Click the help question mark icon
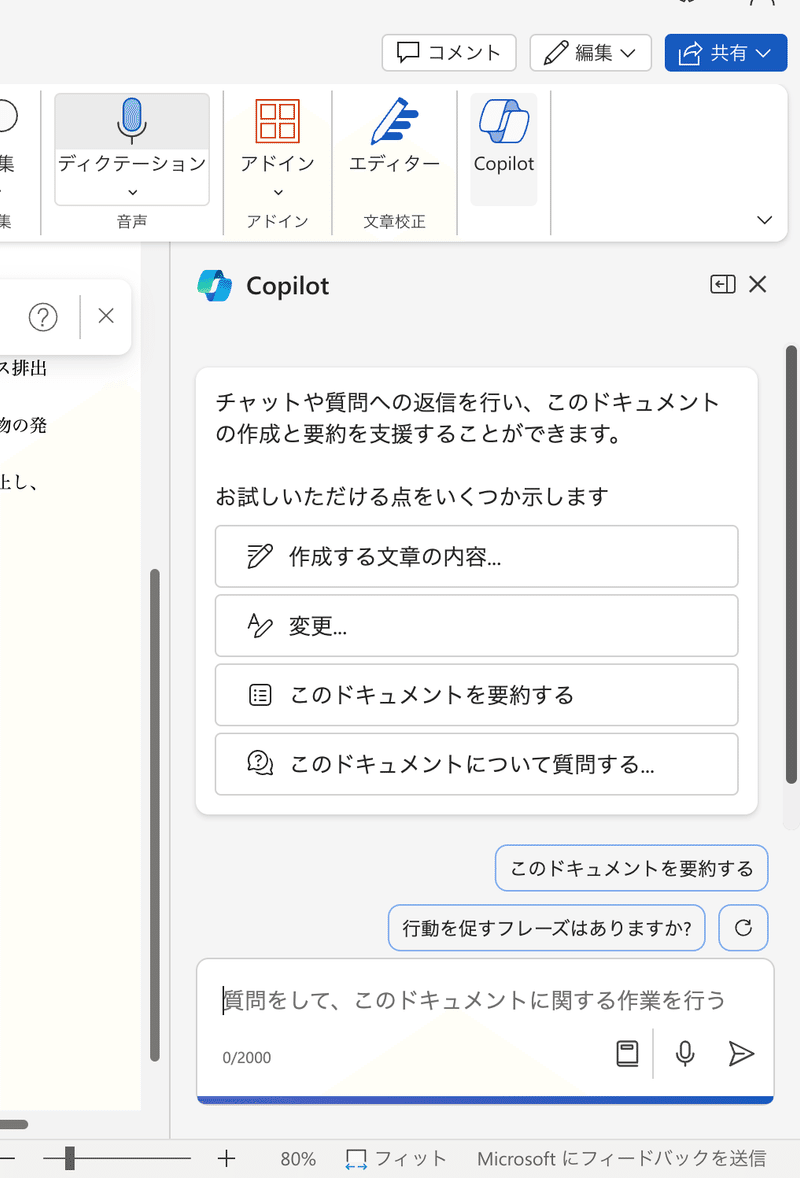 tap(43, 317)
